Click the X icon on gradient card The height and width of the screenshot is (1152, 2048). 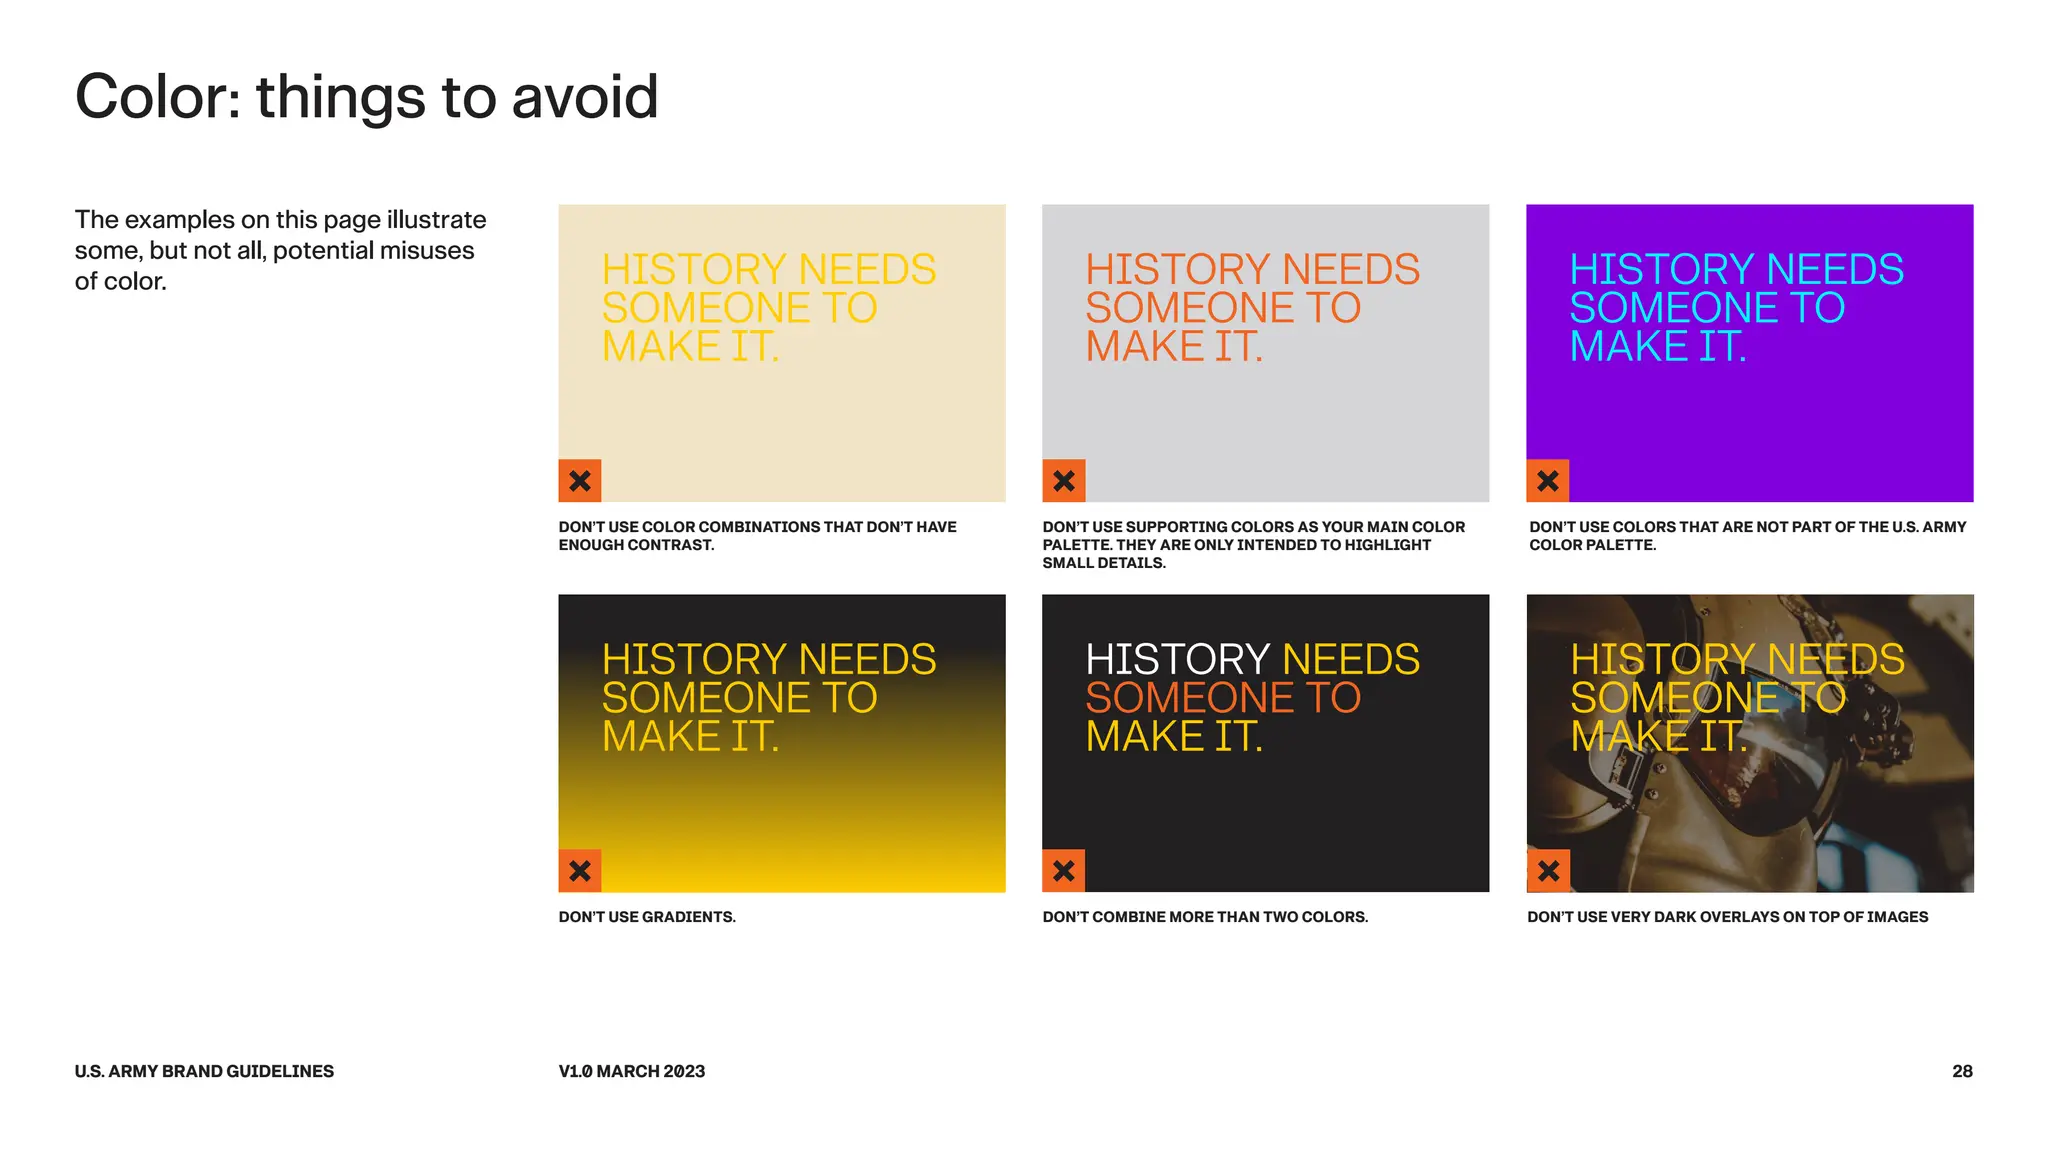pyautogui.click(x=580, y=871)
